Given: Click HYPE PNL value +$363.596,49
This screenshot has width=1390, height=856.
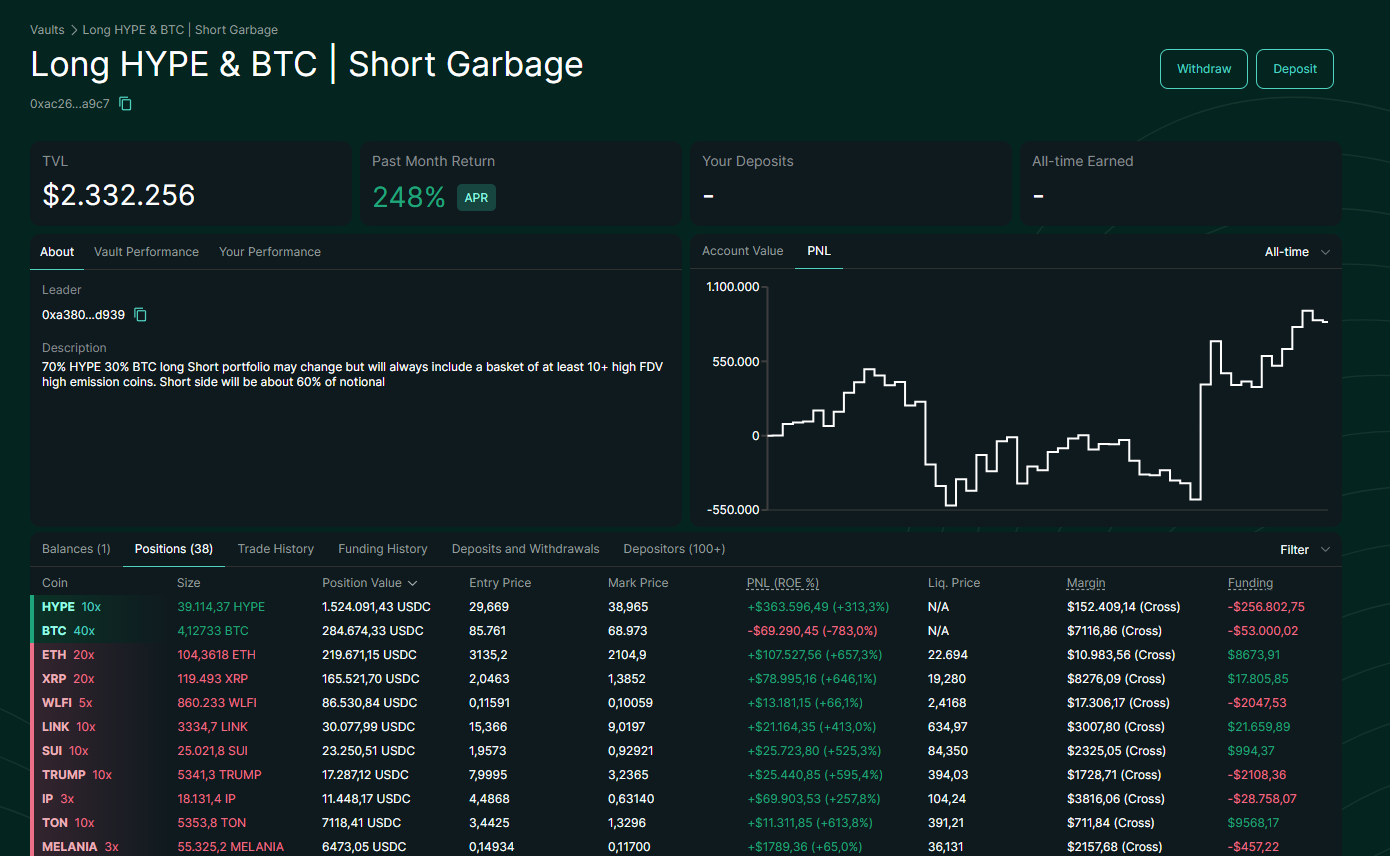Looking at the screenshot, I should [x=818, y=607].
